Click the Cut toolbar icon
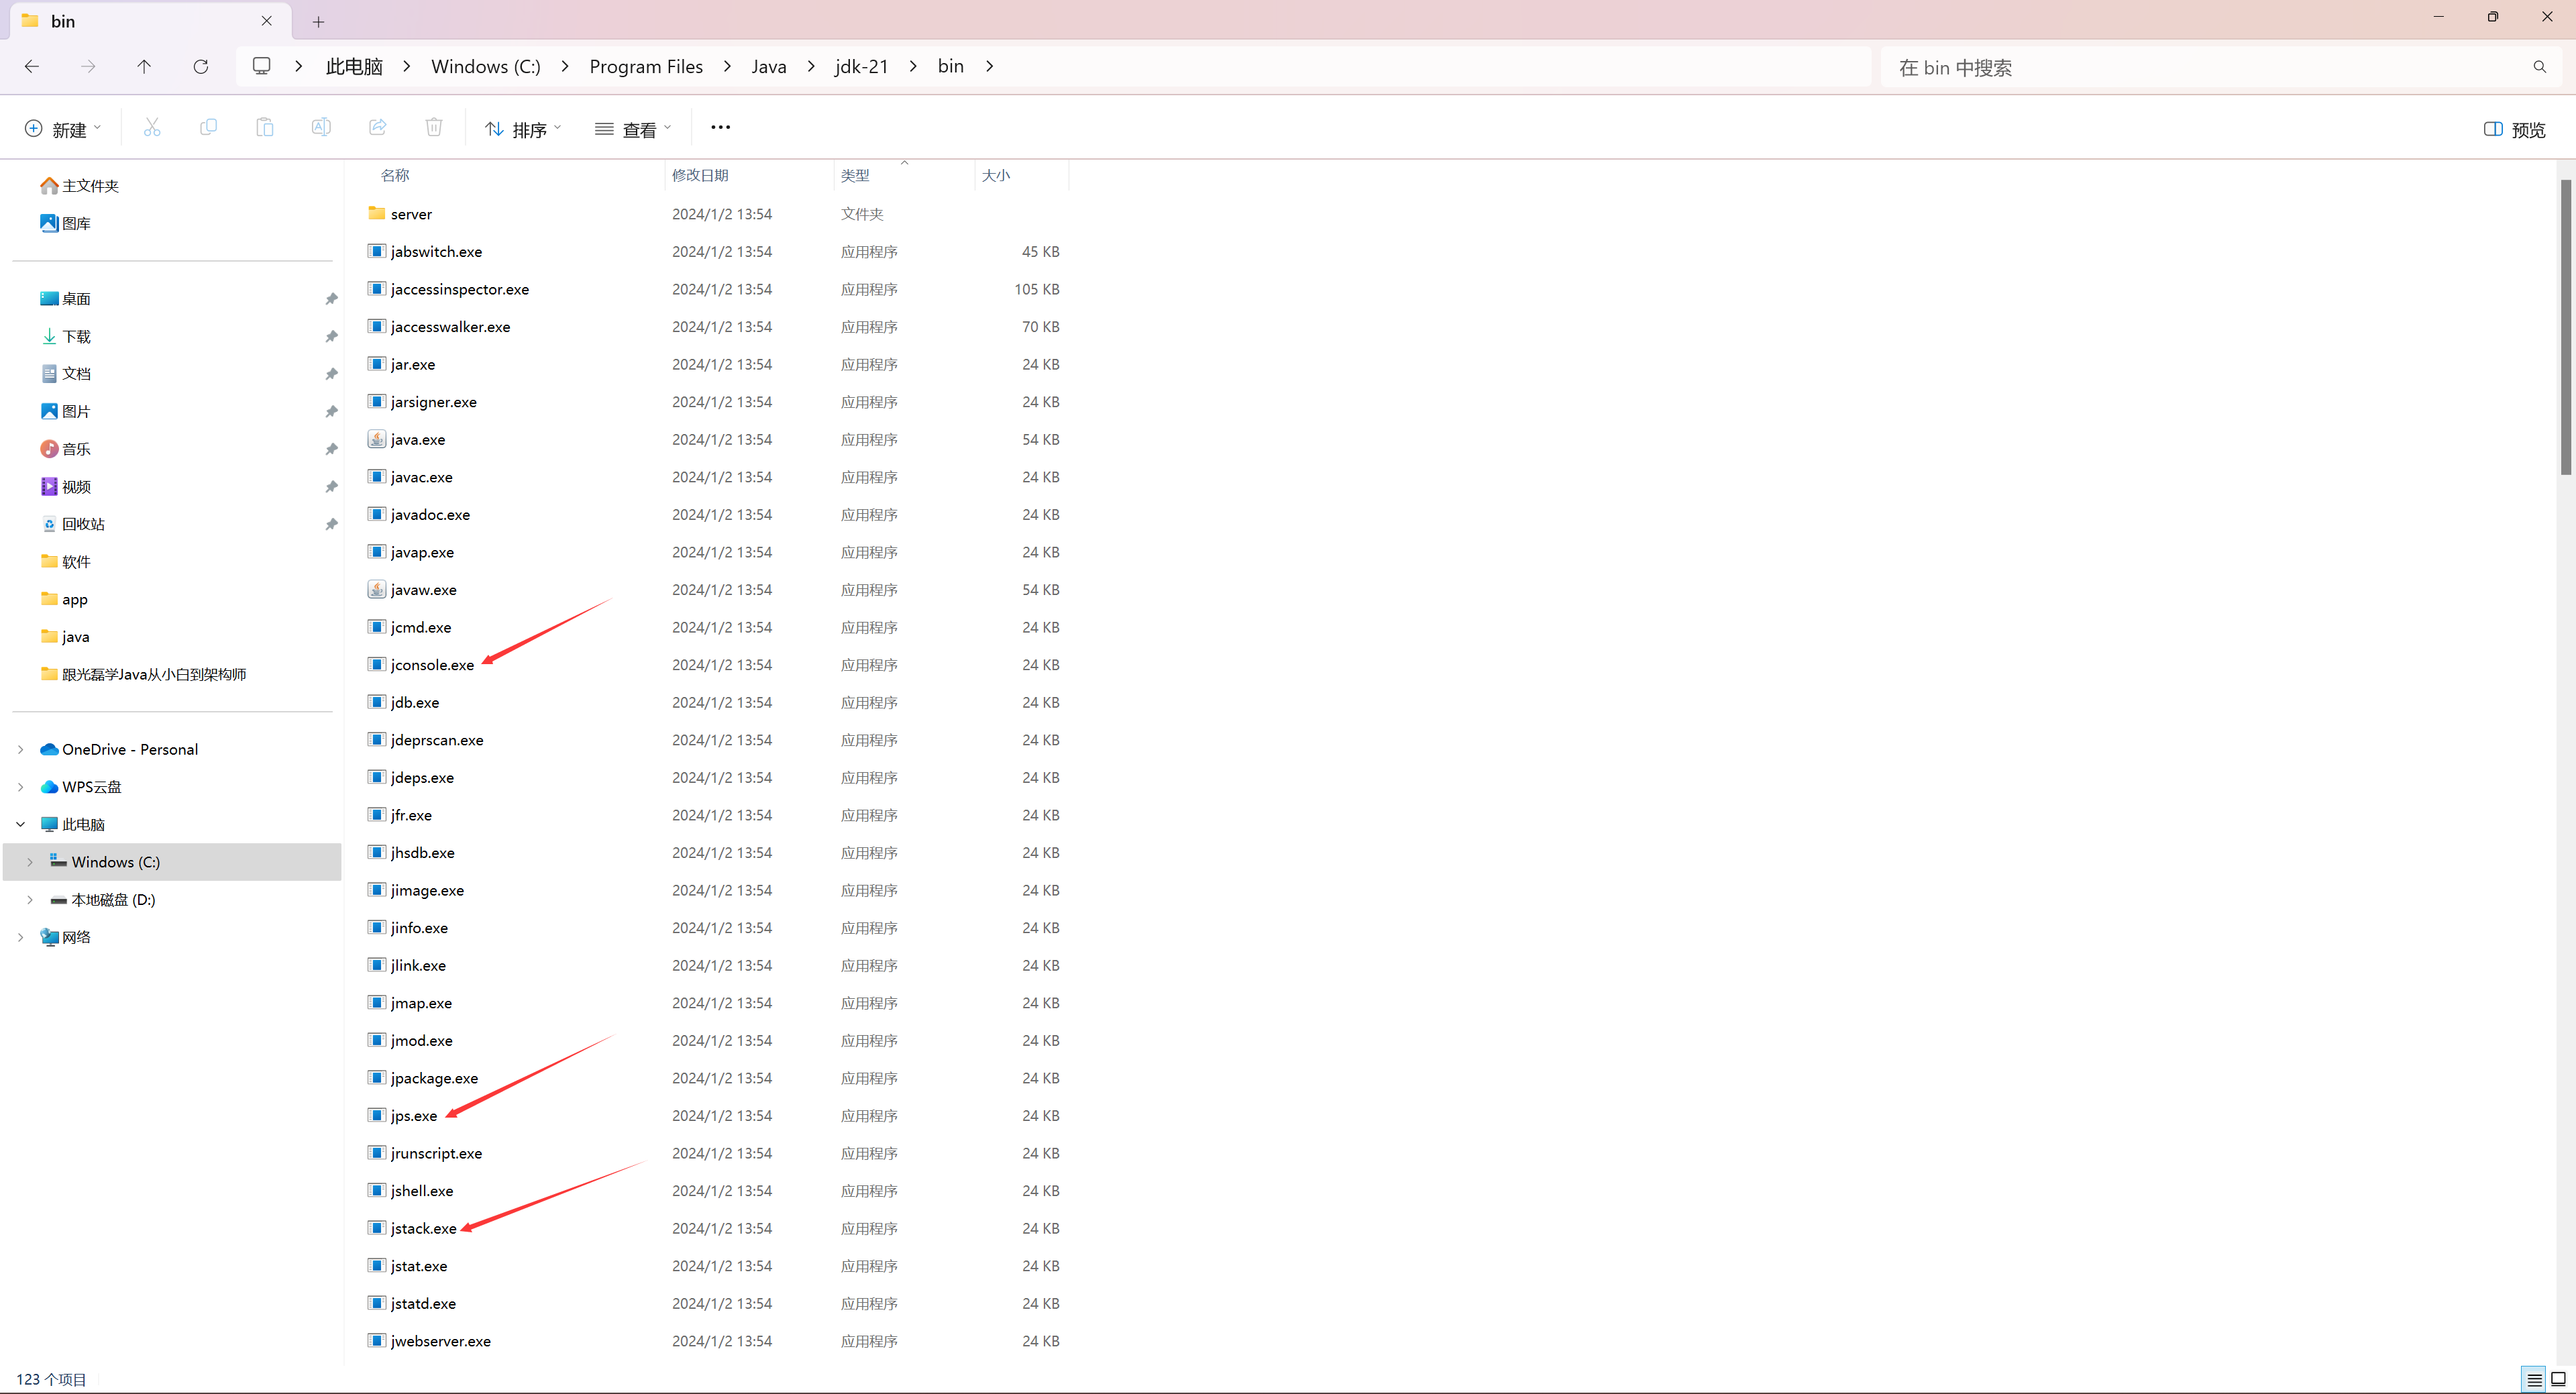2576x1394 pixels. (x=152, y=127)
